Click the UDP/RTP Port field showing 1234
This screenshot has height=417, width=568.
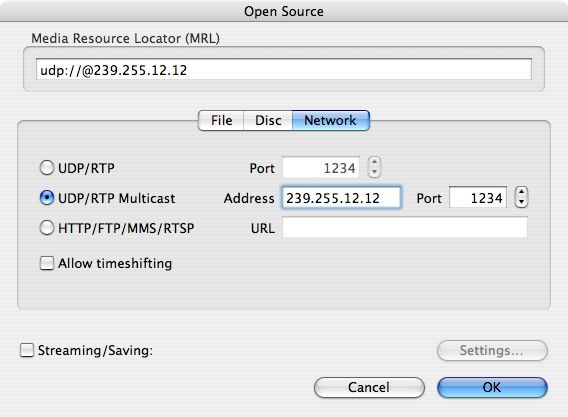point(321,167)
